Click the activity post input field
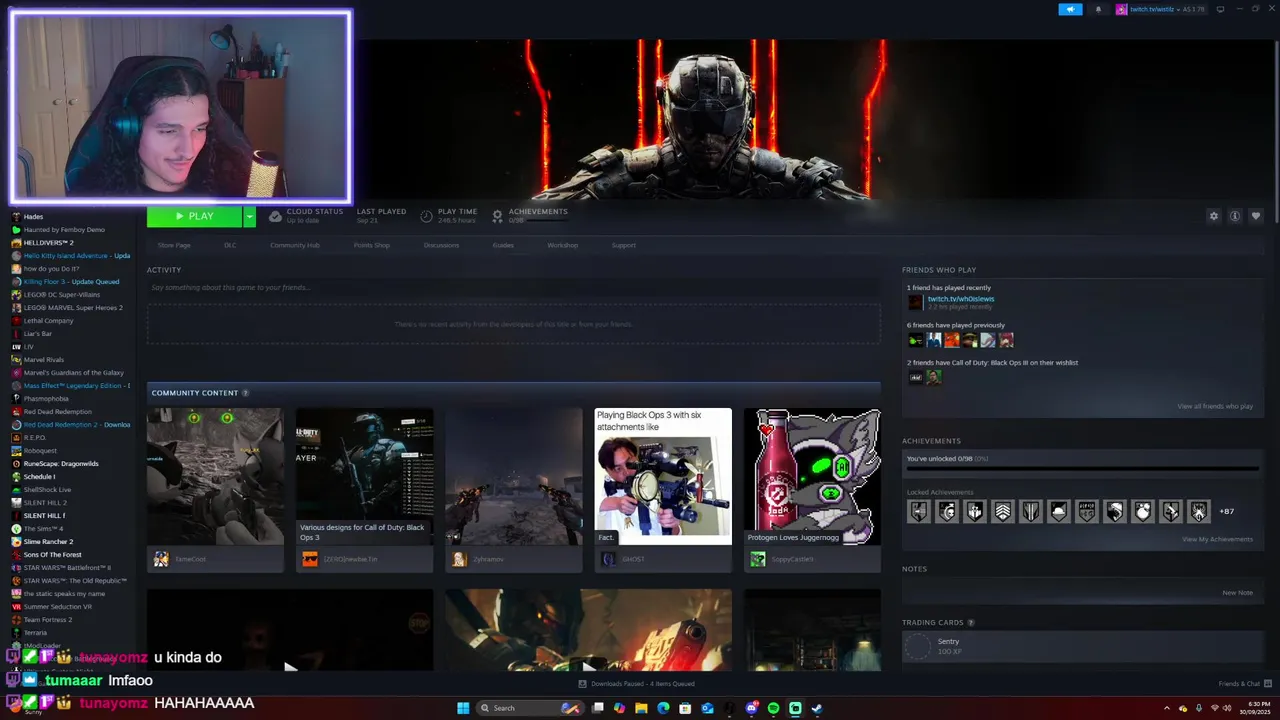 tap(514, 288)
